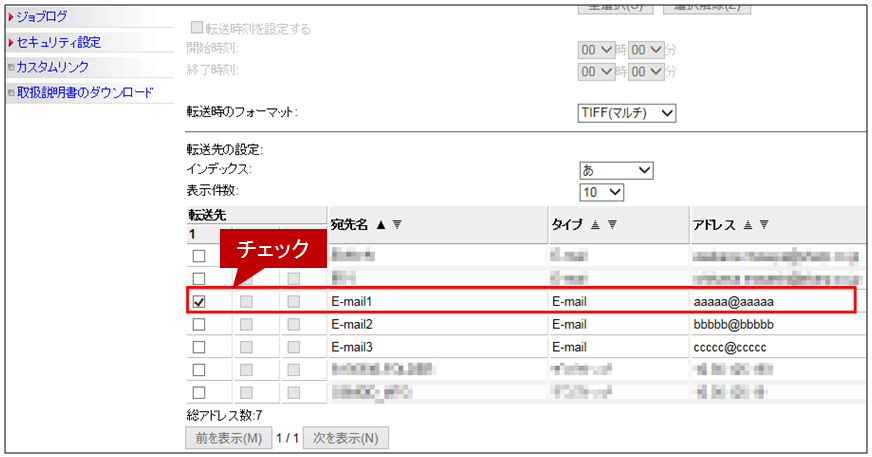Screen dimensions: 872x457
Task: Click the aaaaa@aaaaa address cell
Action: pyautogui.click(x=733, y=301)
